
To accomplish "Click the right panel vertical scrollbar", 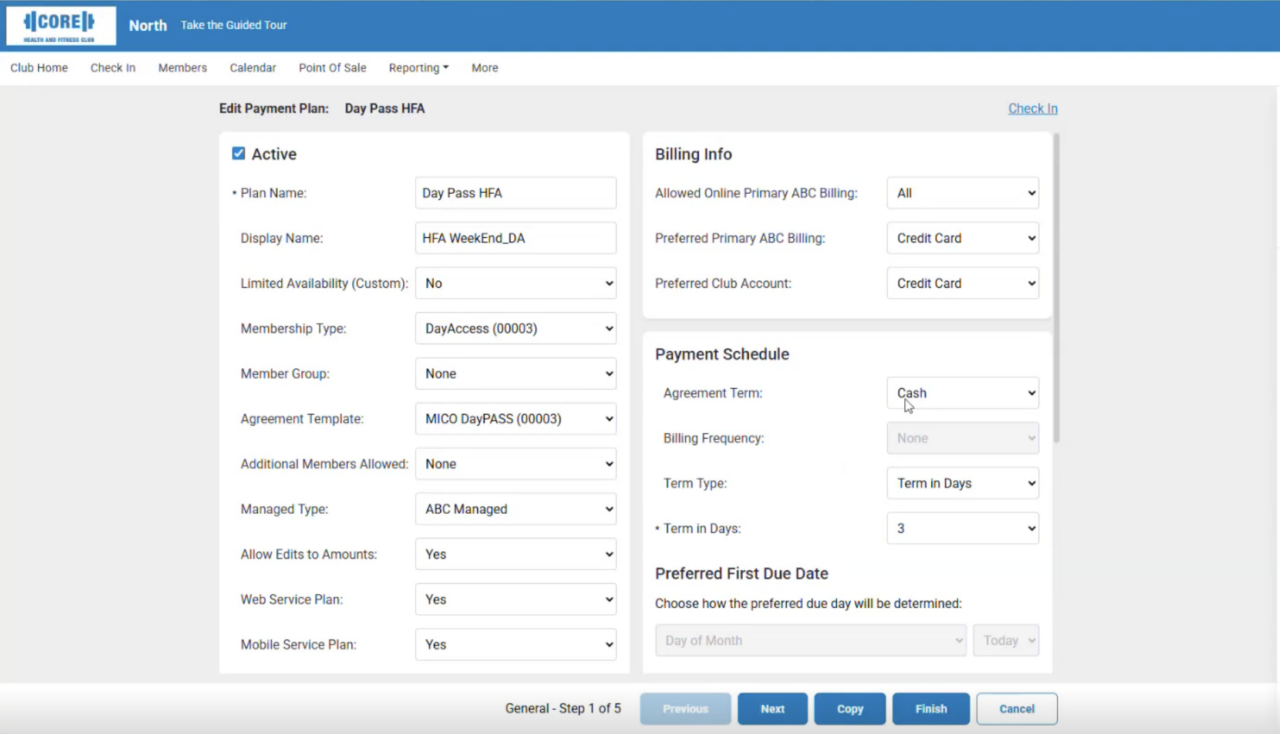I will [x=1056, y=290].
